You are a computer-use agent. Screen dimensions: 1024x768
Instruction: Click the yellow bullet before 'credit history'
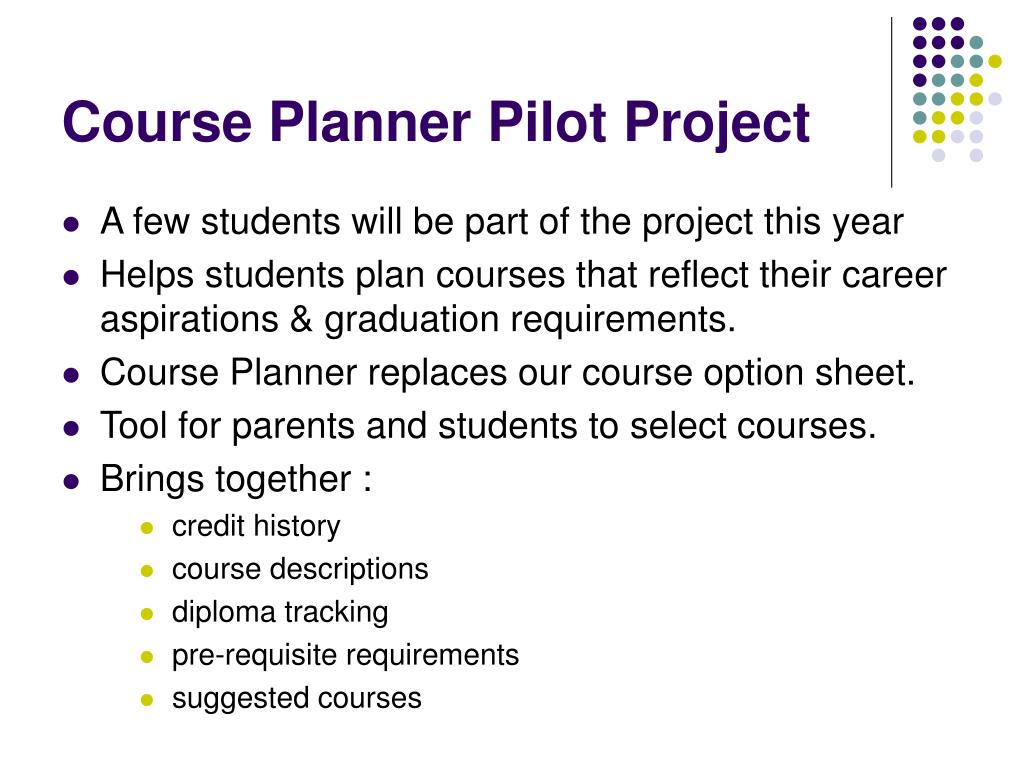pos(147,528)
